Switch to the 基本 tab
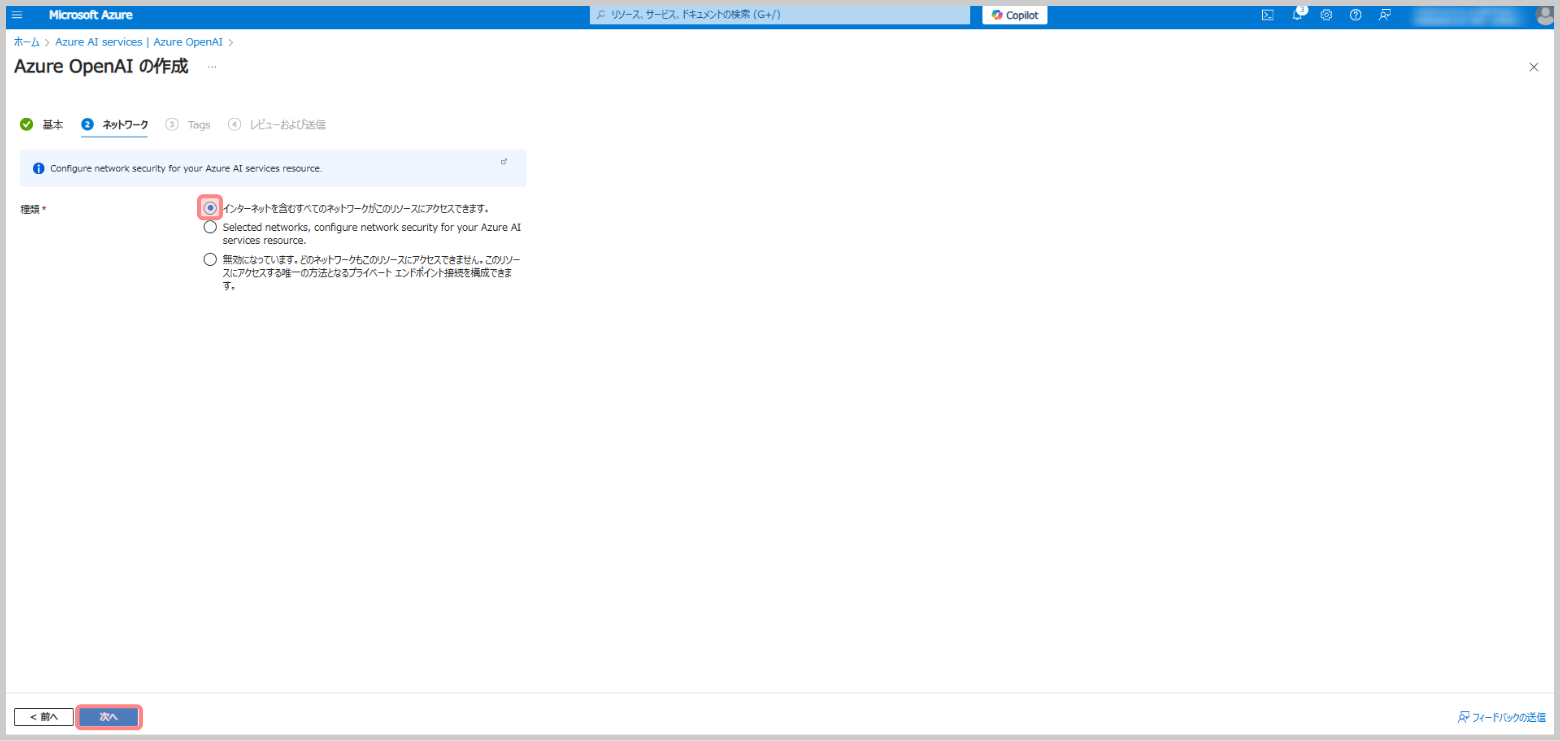 point(42,125)
